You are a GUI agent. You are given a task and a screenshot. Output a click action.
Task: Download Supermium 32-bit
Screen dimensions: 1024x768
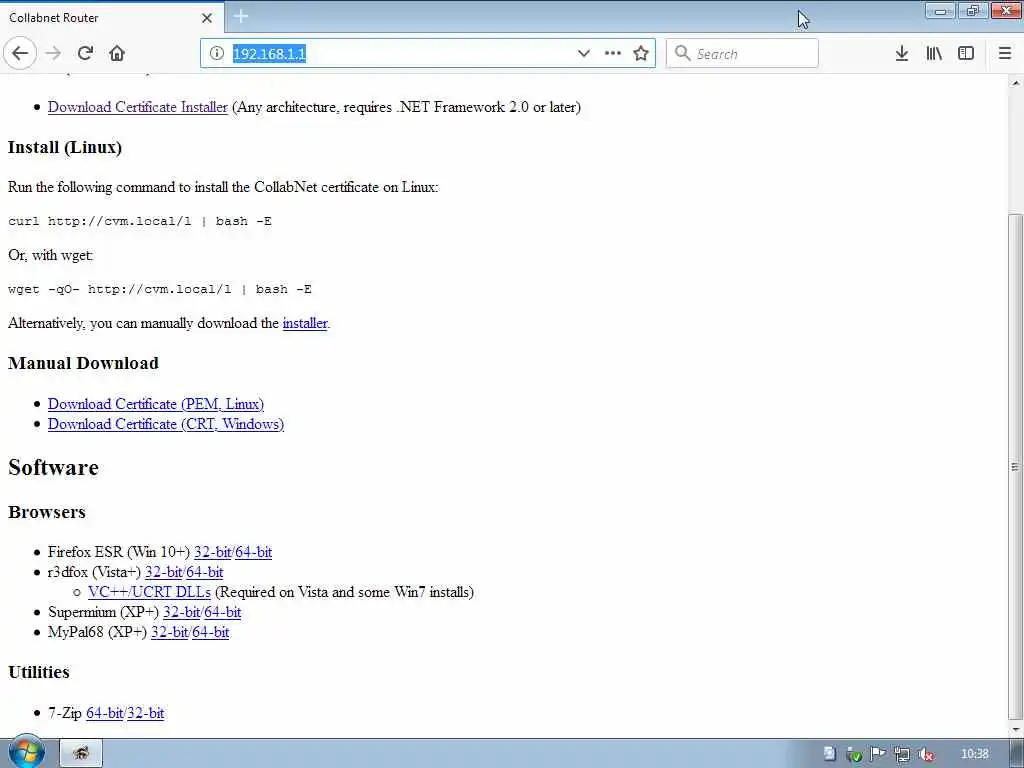click(x=182, y=613)
